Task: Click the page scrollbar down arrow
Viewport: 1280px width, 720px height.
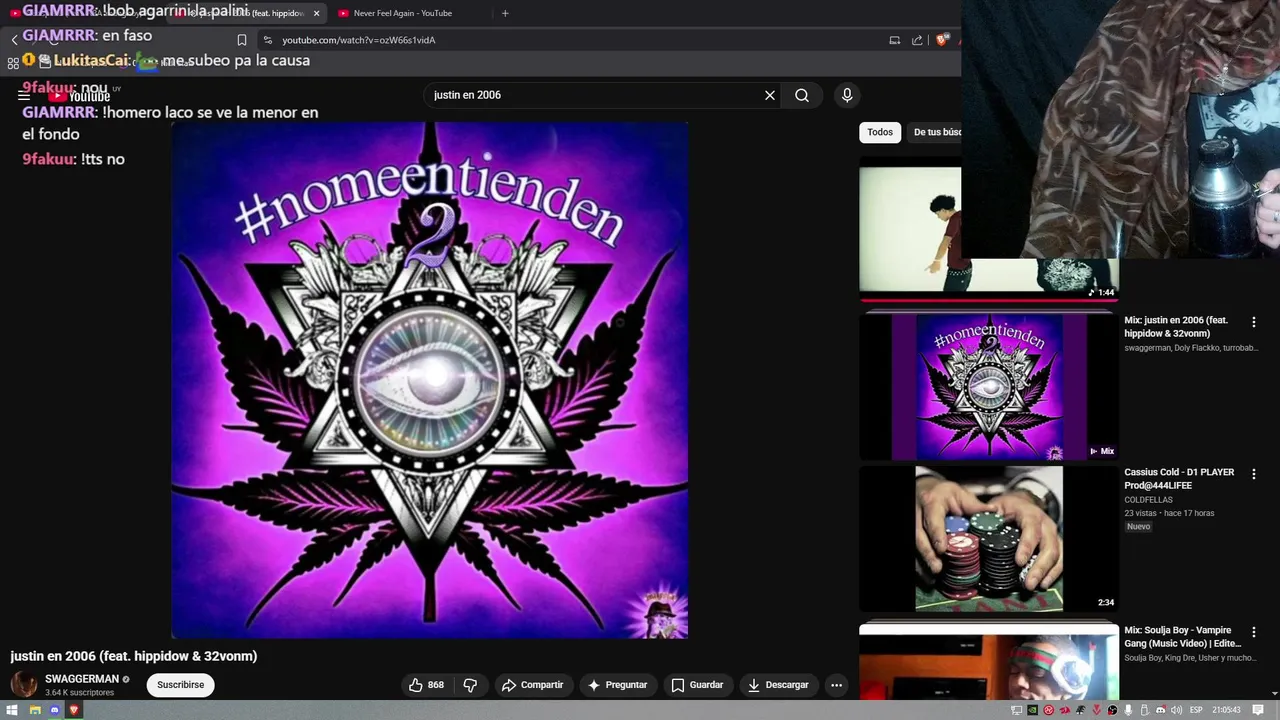Action: click(x=1274, y=693)
